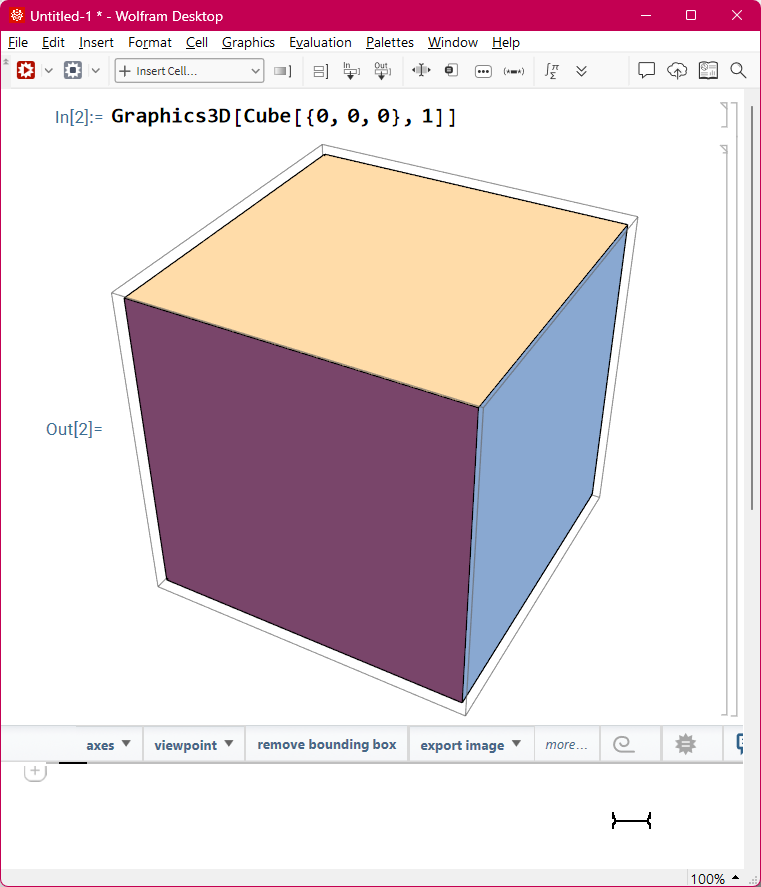The image size is (761, 887).
Task: Open the math typesetting integral-pi icon
Action: click(x=552, y=71)
